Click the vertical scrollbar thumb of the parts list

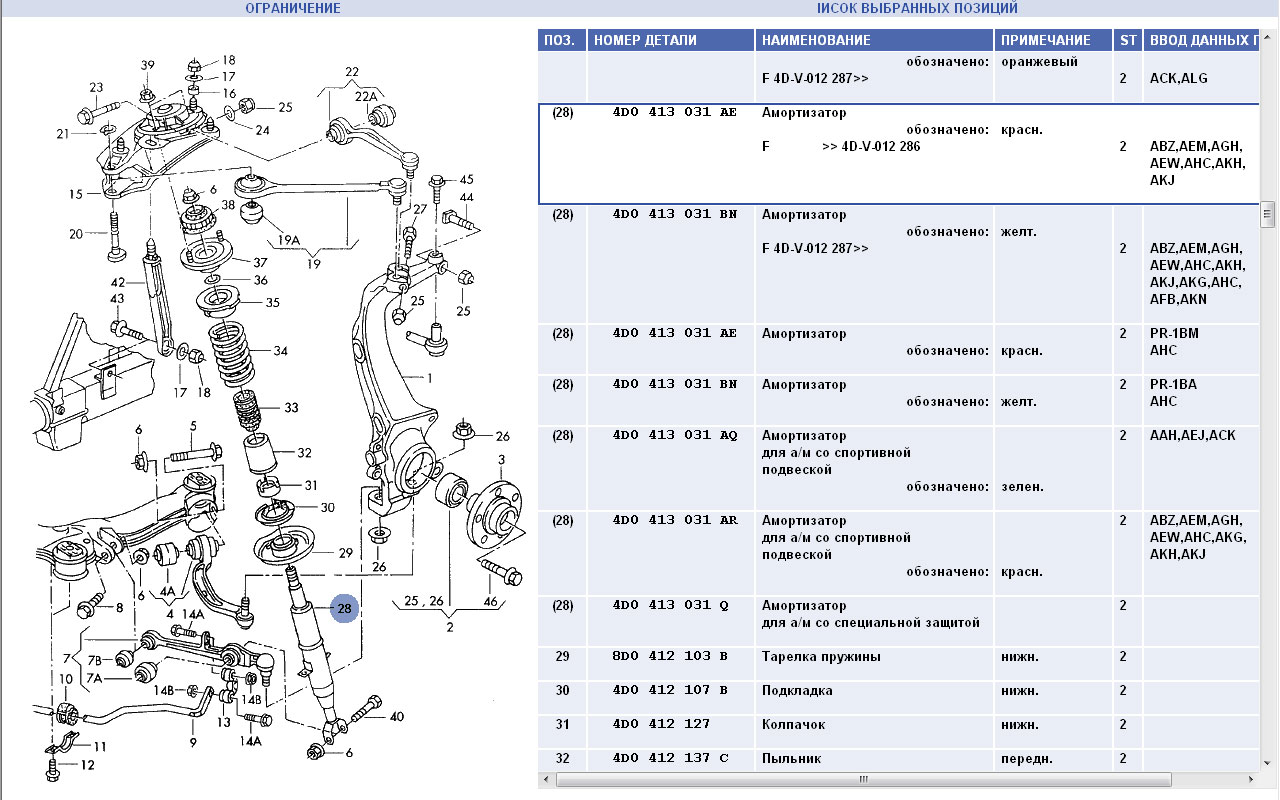pyautogui.click(x=1267, y=215)
